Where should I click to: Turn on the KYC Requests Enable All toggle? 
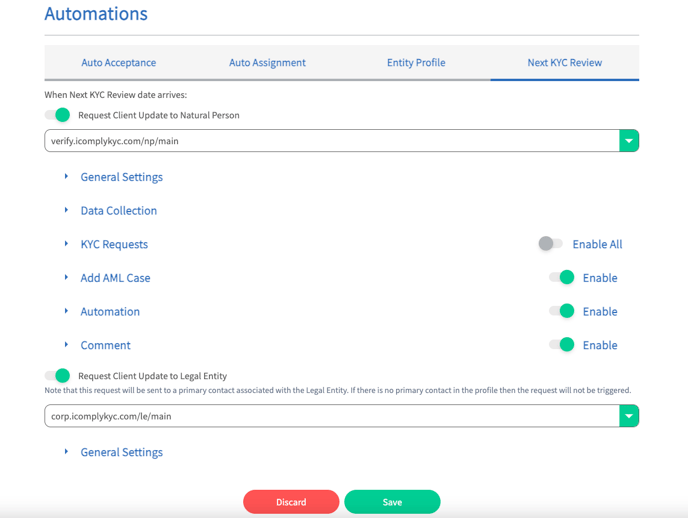click(551, 243)
